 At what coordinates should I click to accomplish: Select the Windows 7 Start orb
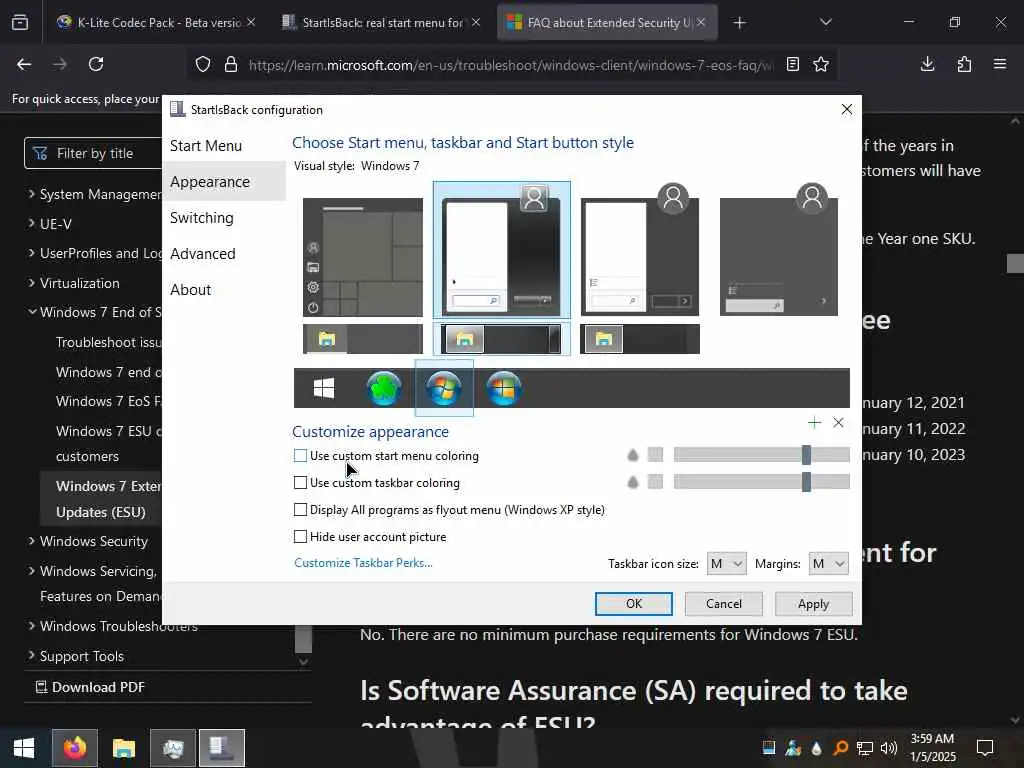point(444,388)
